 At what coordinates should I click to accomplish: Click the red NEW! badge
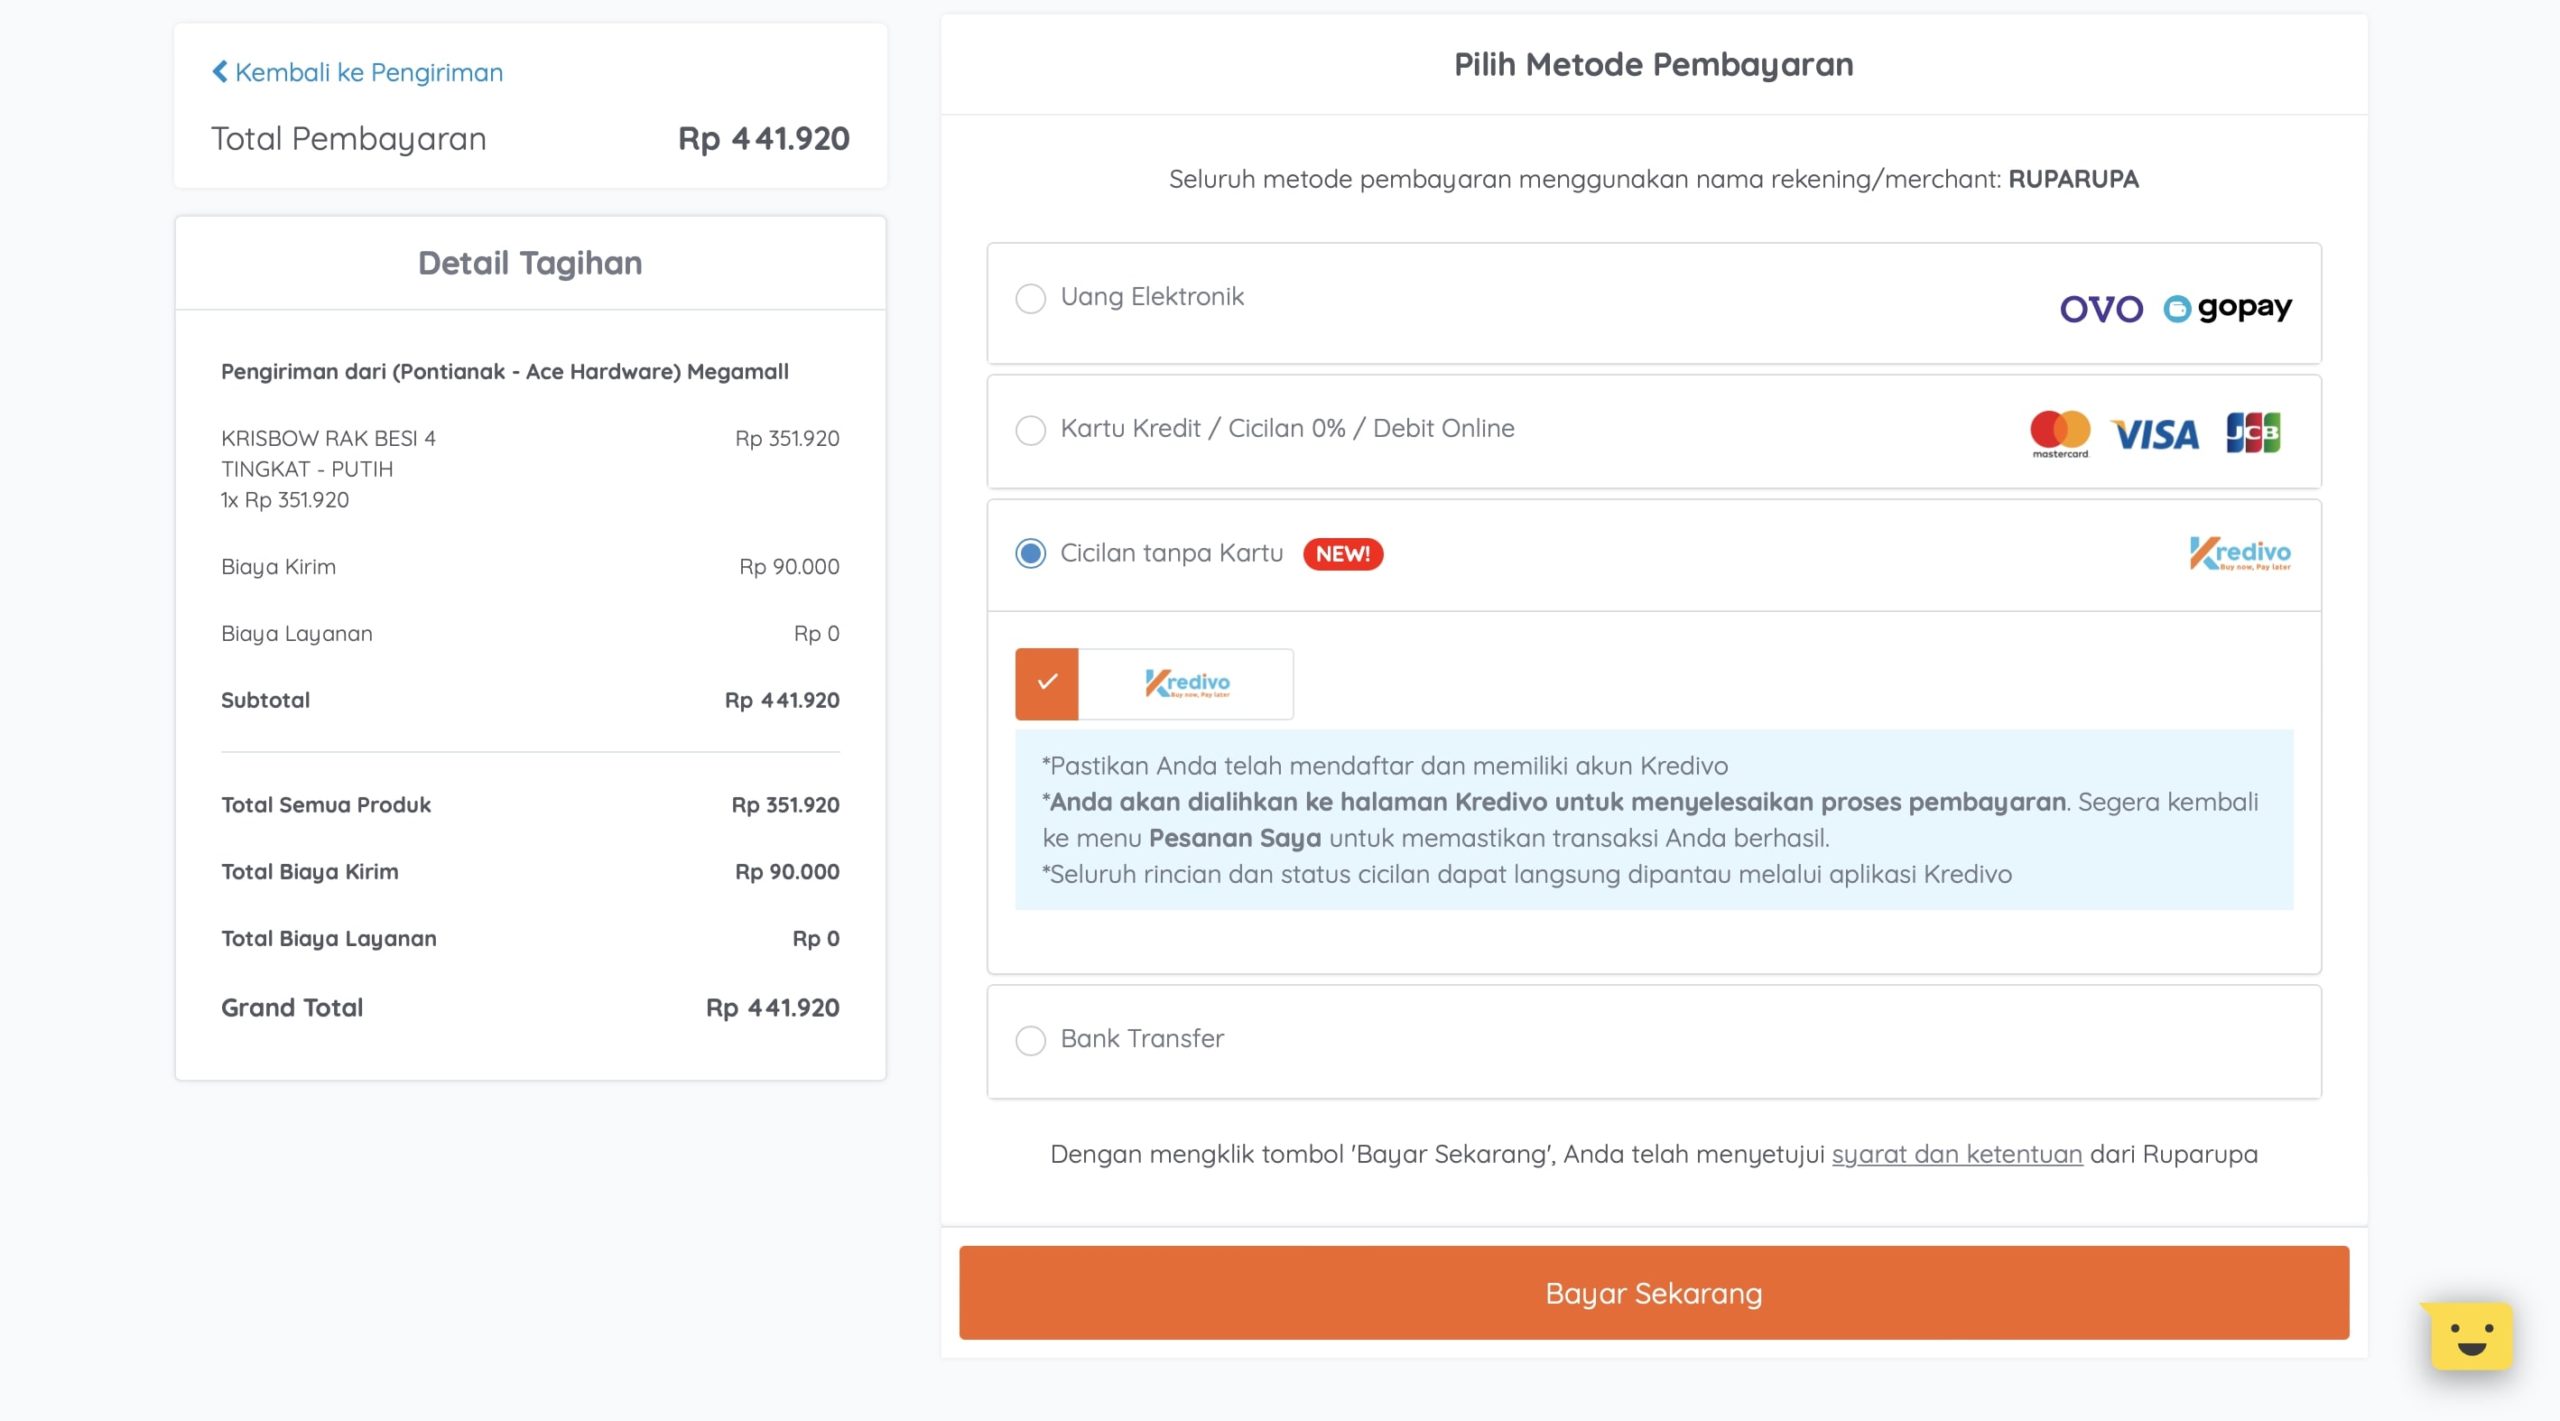point(1342,554)
